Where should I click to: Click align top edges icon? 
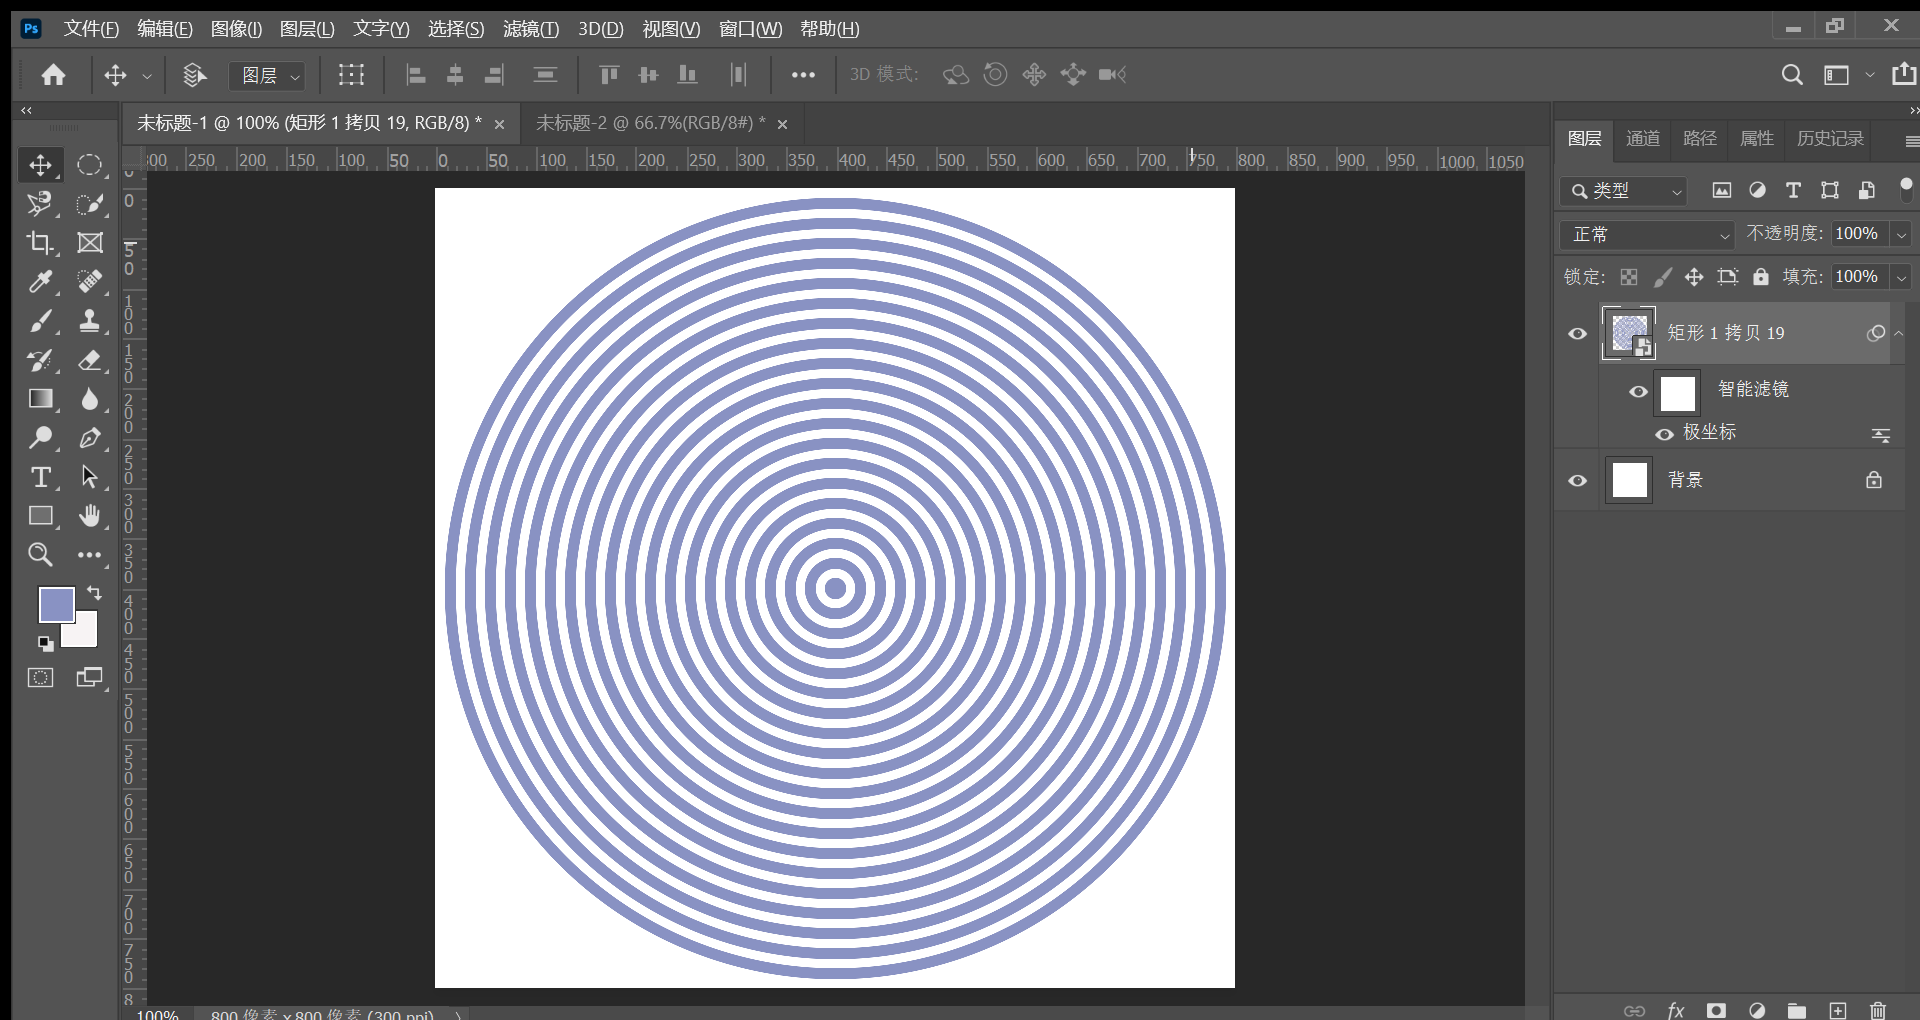[x=608, y=75]
